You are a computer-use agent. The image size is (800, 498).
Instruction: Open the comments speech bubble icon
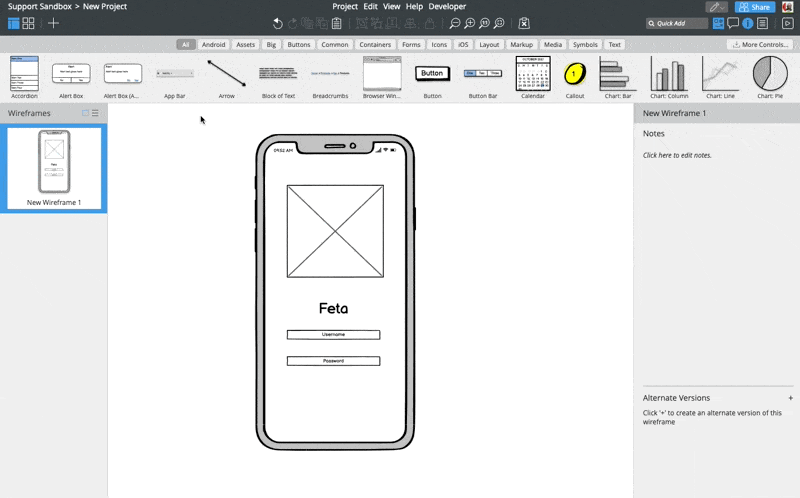733,23
